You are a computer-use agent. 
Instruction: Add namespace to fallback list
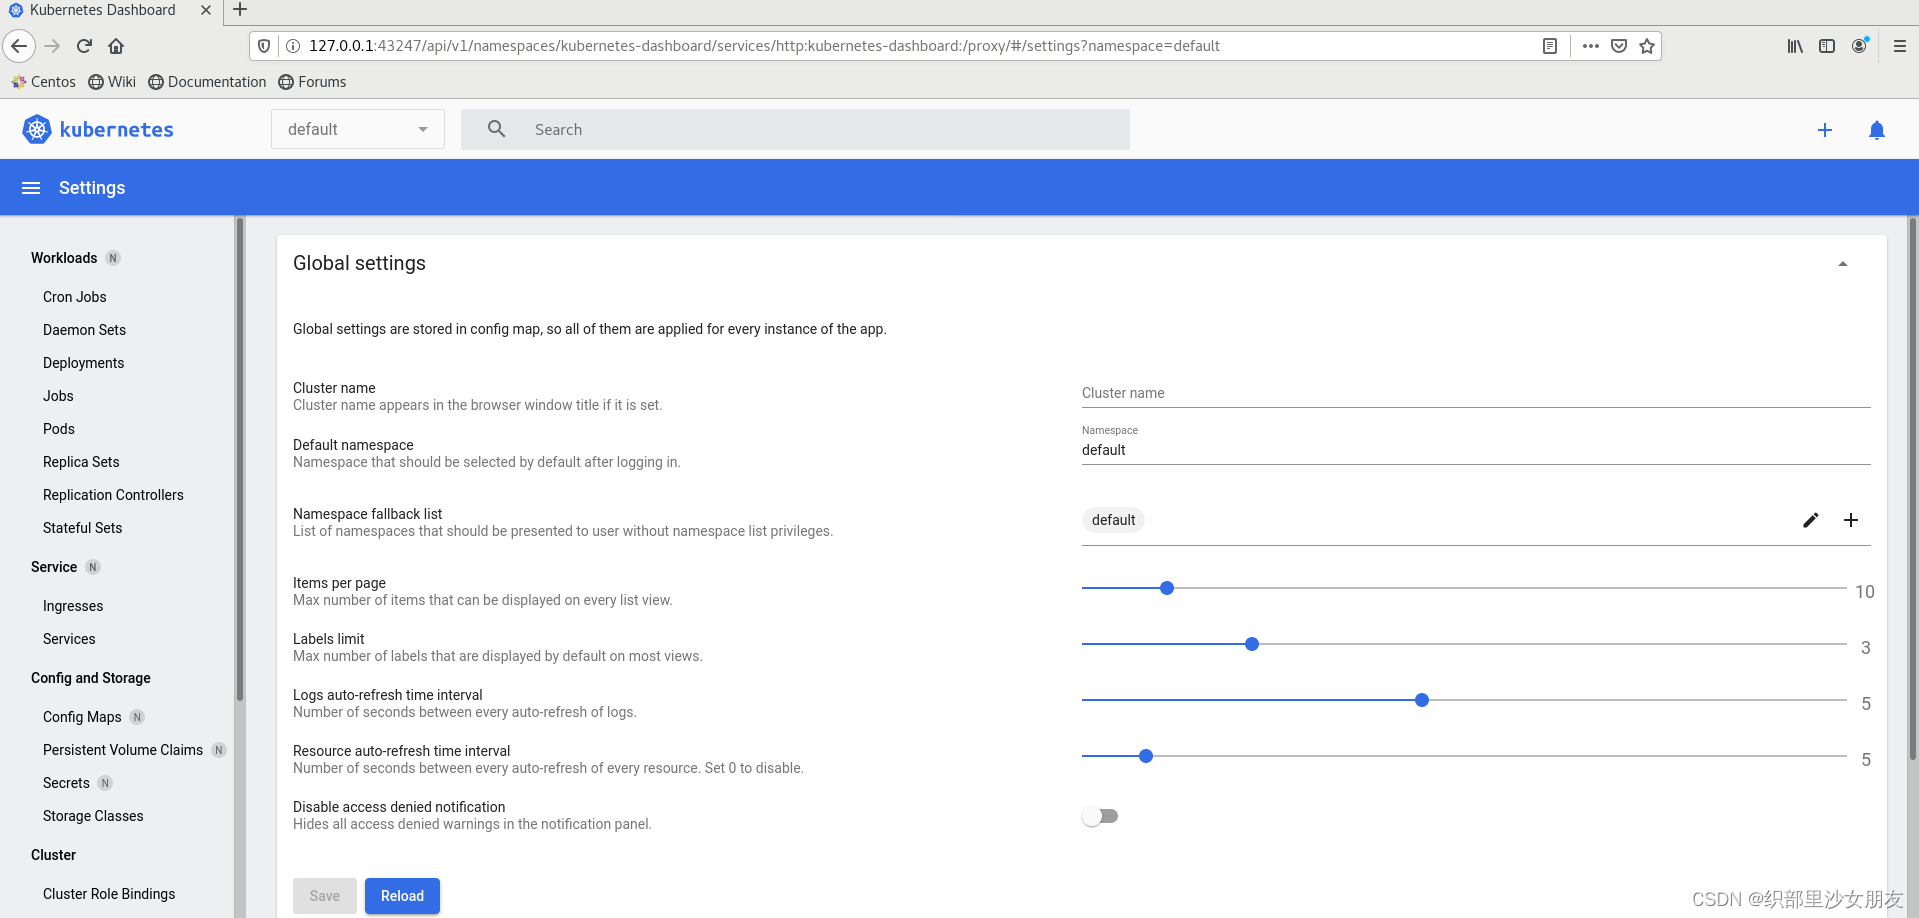tap(1851, 520)
